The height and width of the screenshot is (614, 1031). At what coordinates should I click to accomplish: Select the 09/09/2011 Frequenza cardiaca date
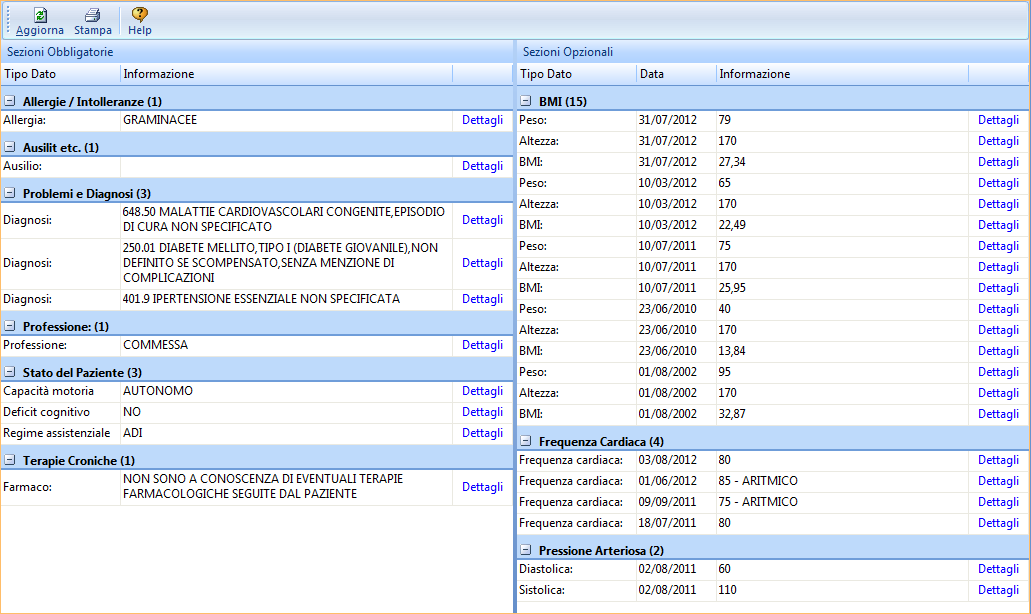click(x=667, y=502)
